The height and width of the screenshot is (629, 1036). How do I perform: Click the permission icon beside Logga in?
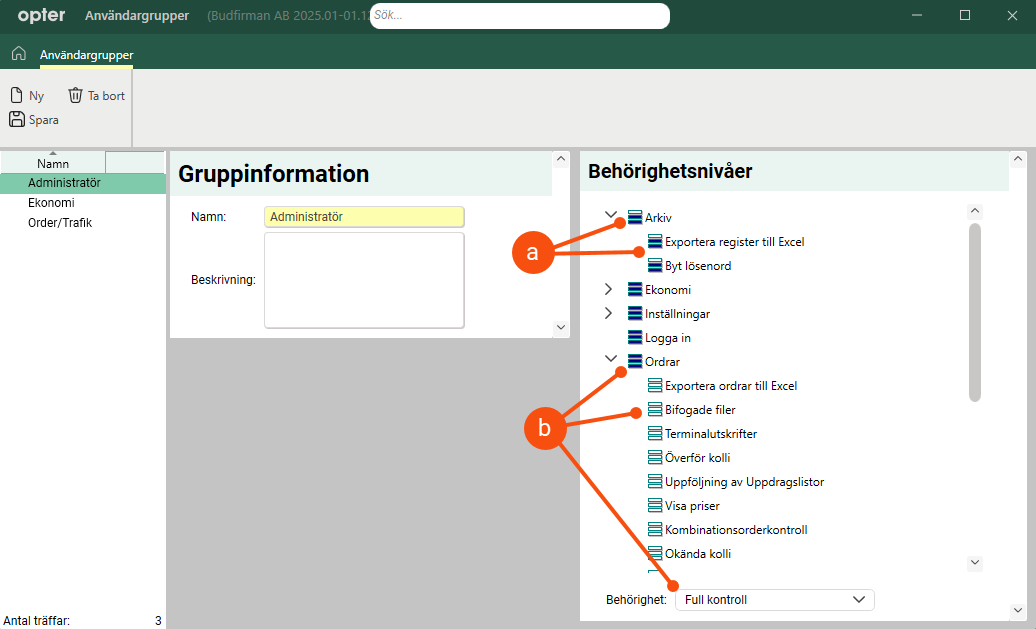[x=634, y=338]
